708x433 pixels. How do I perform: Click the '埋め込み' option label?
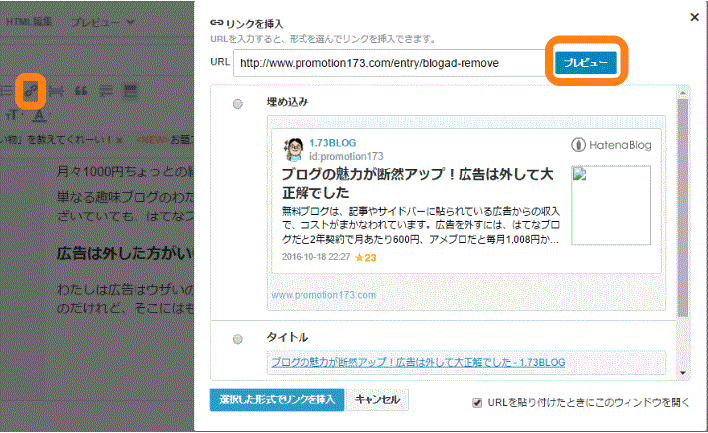tap(287, 102)
